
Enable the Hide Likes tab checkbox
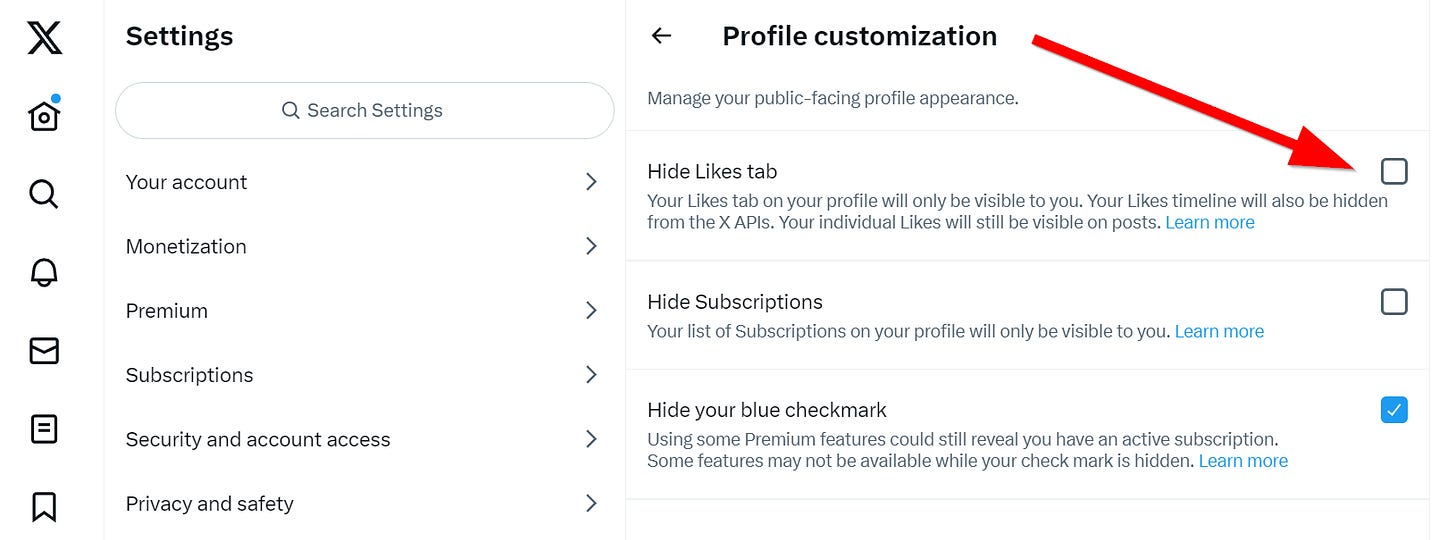tap(1394, 171)
